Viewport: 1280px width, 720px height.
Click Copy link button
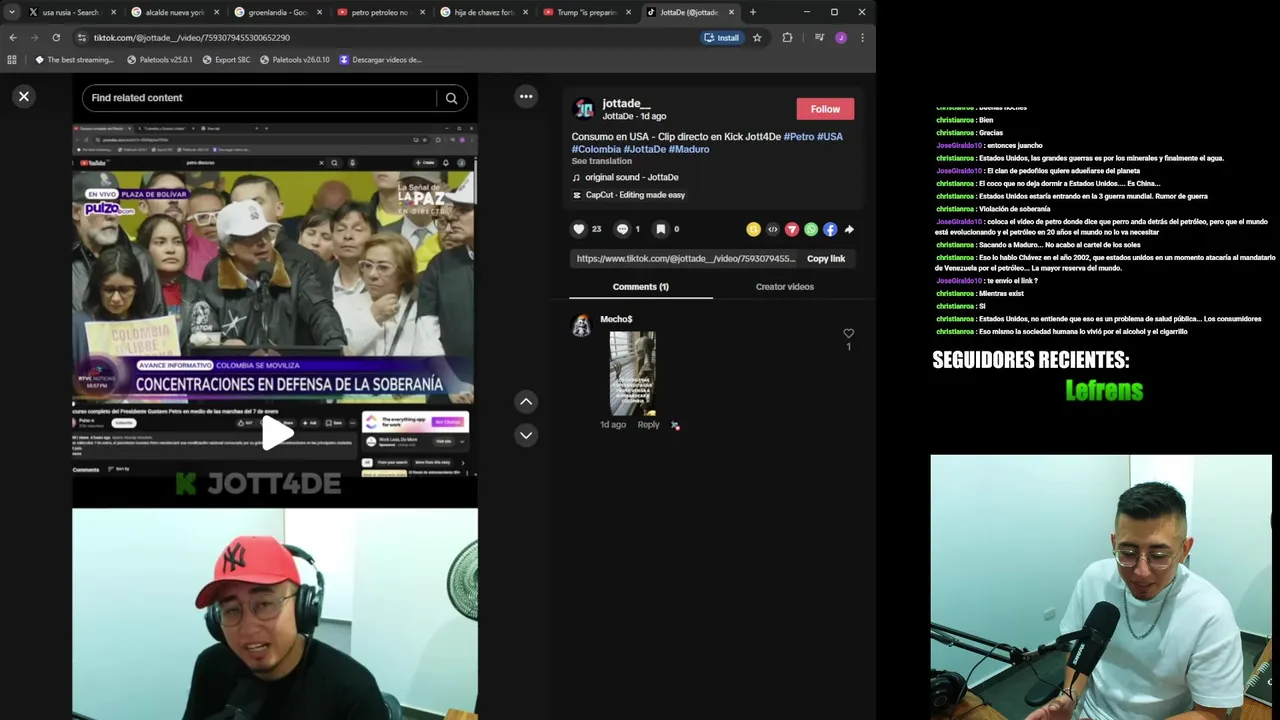826,258
